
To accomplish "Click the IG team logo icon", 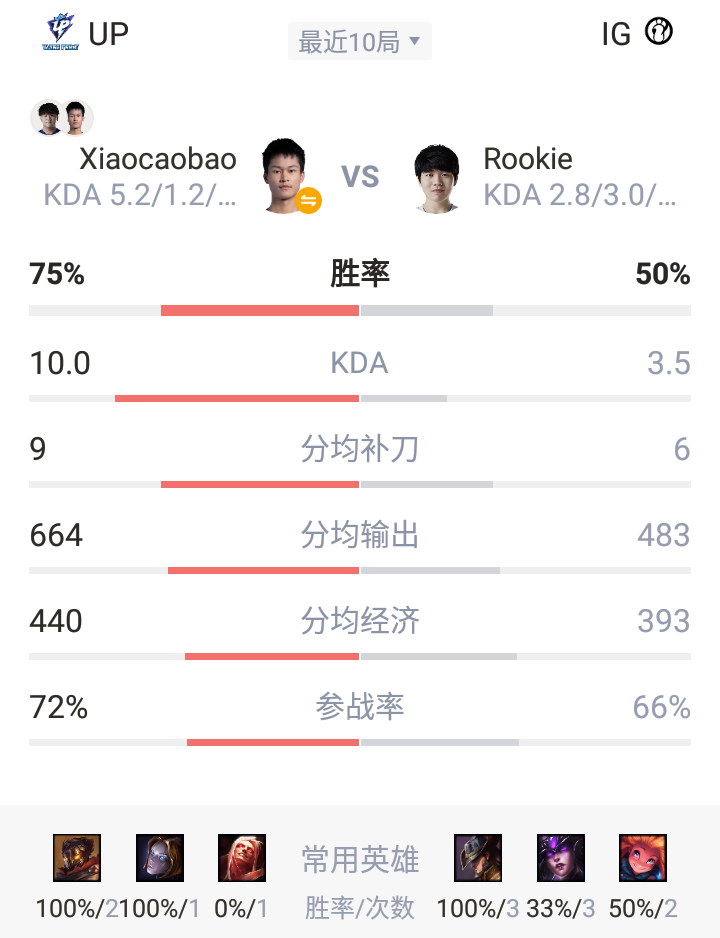I will coord(659,31).
